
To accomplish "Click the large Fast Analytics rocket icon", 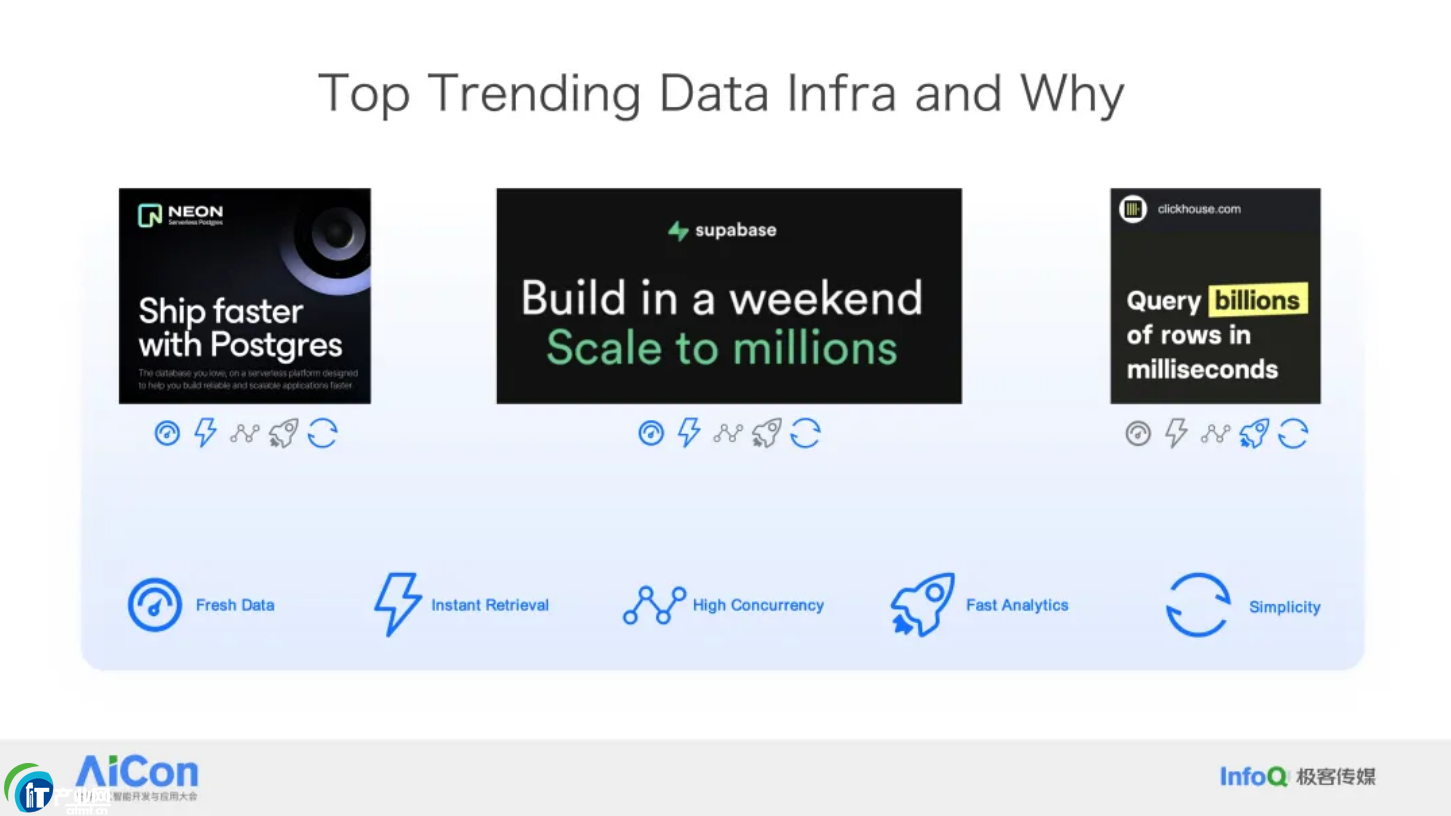I will tap(922, 604).
